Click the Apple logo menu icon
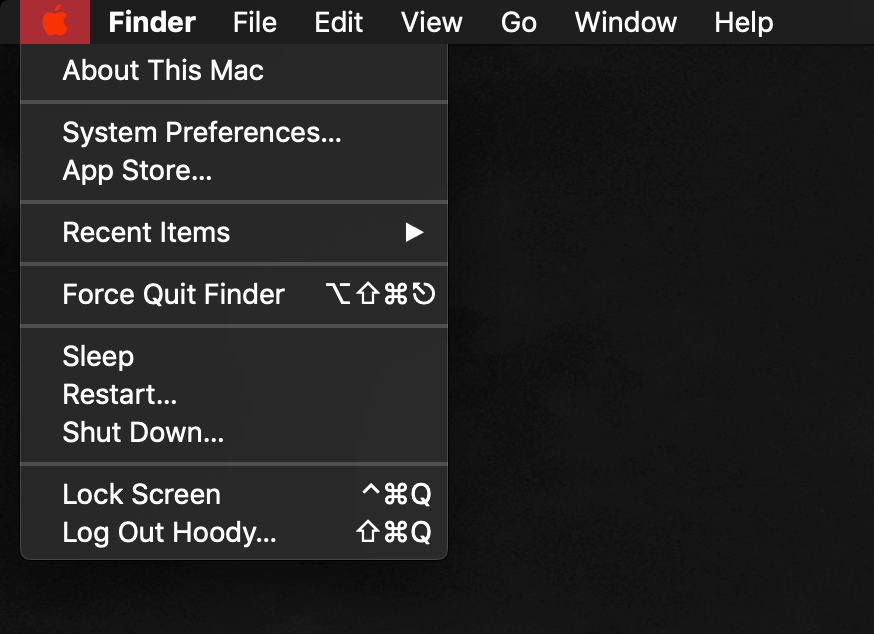 [55, 22]
